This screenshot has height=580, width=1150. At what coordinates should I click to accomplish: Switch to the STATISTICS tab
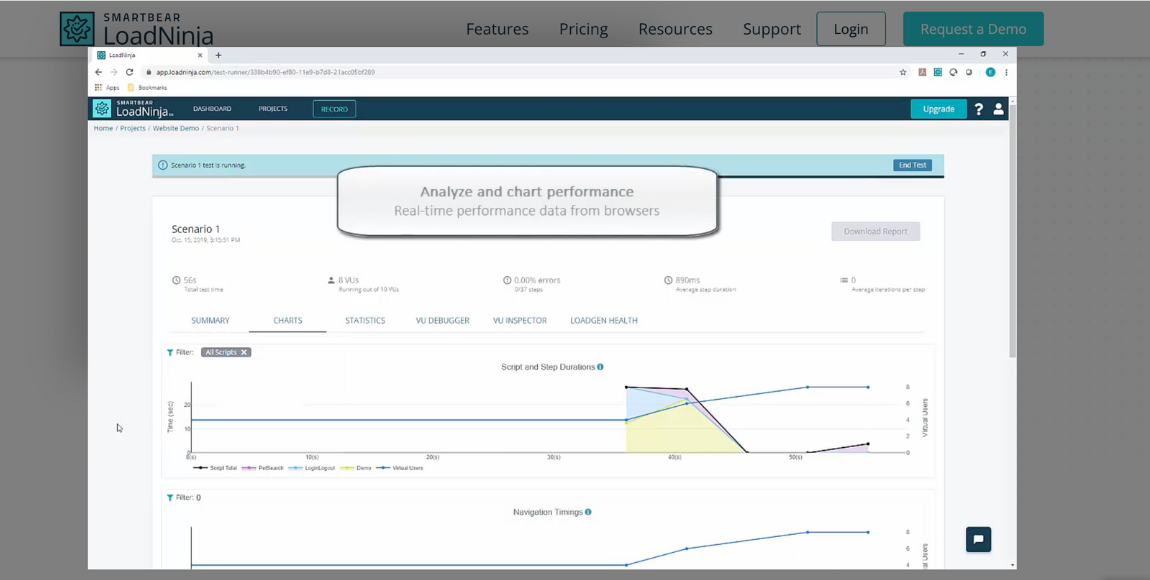(x=365, y=320)
